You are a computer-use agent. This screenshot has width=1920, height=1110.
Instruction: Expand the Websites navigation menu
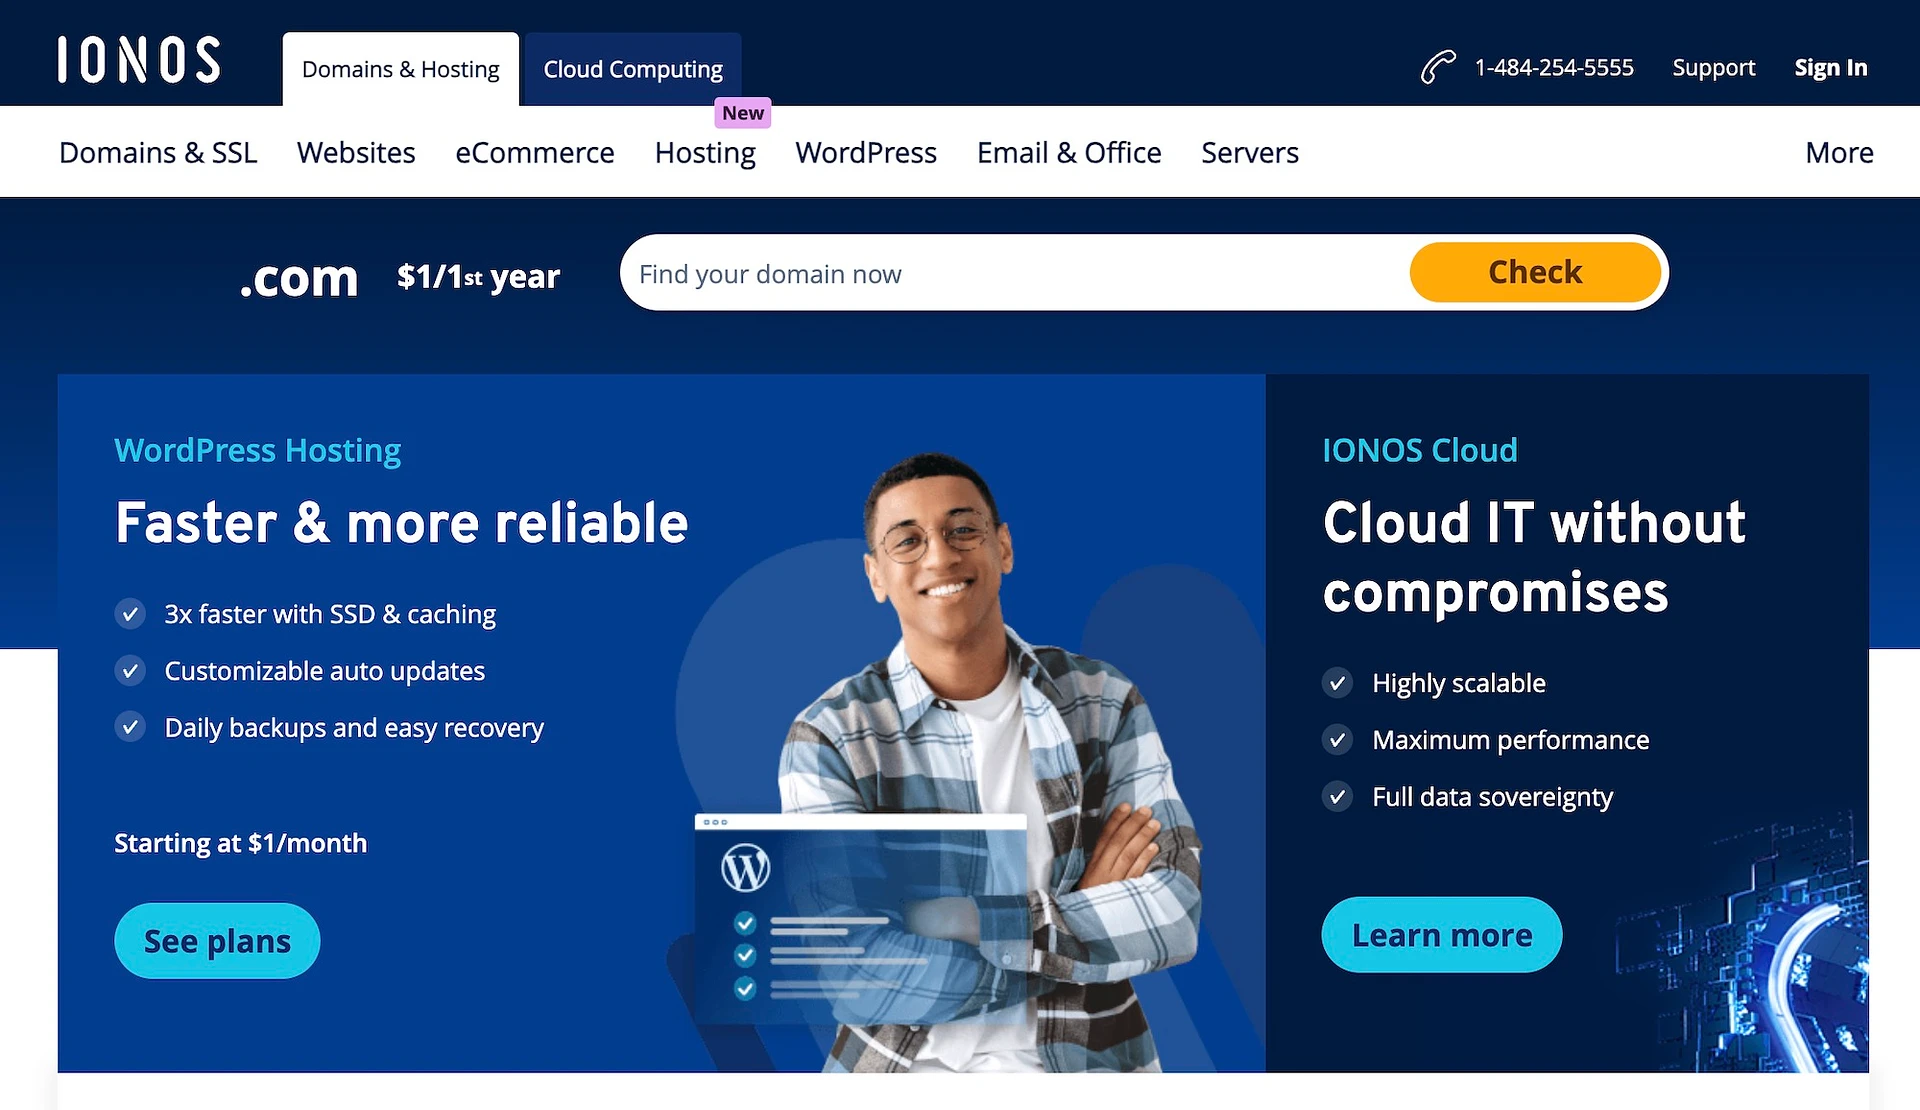(x=357, y=152)
